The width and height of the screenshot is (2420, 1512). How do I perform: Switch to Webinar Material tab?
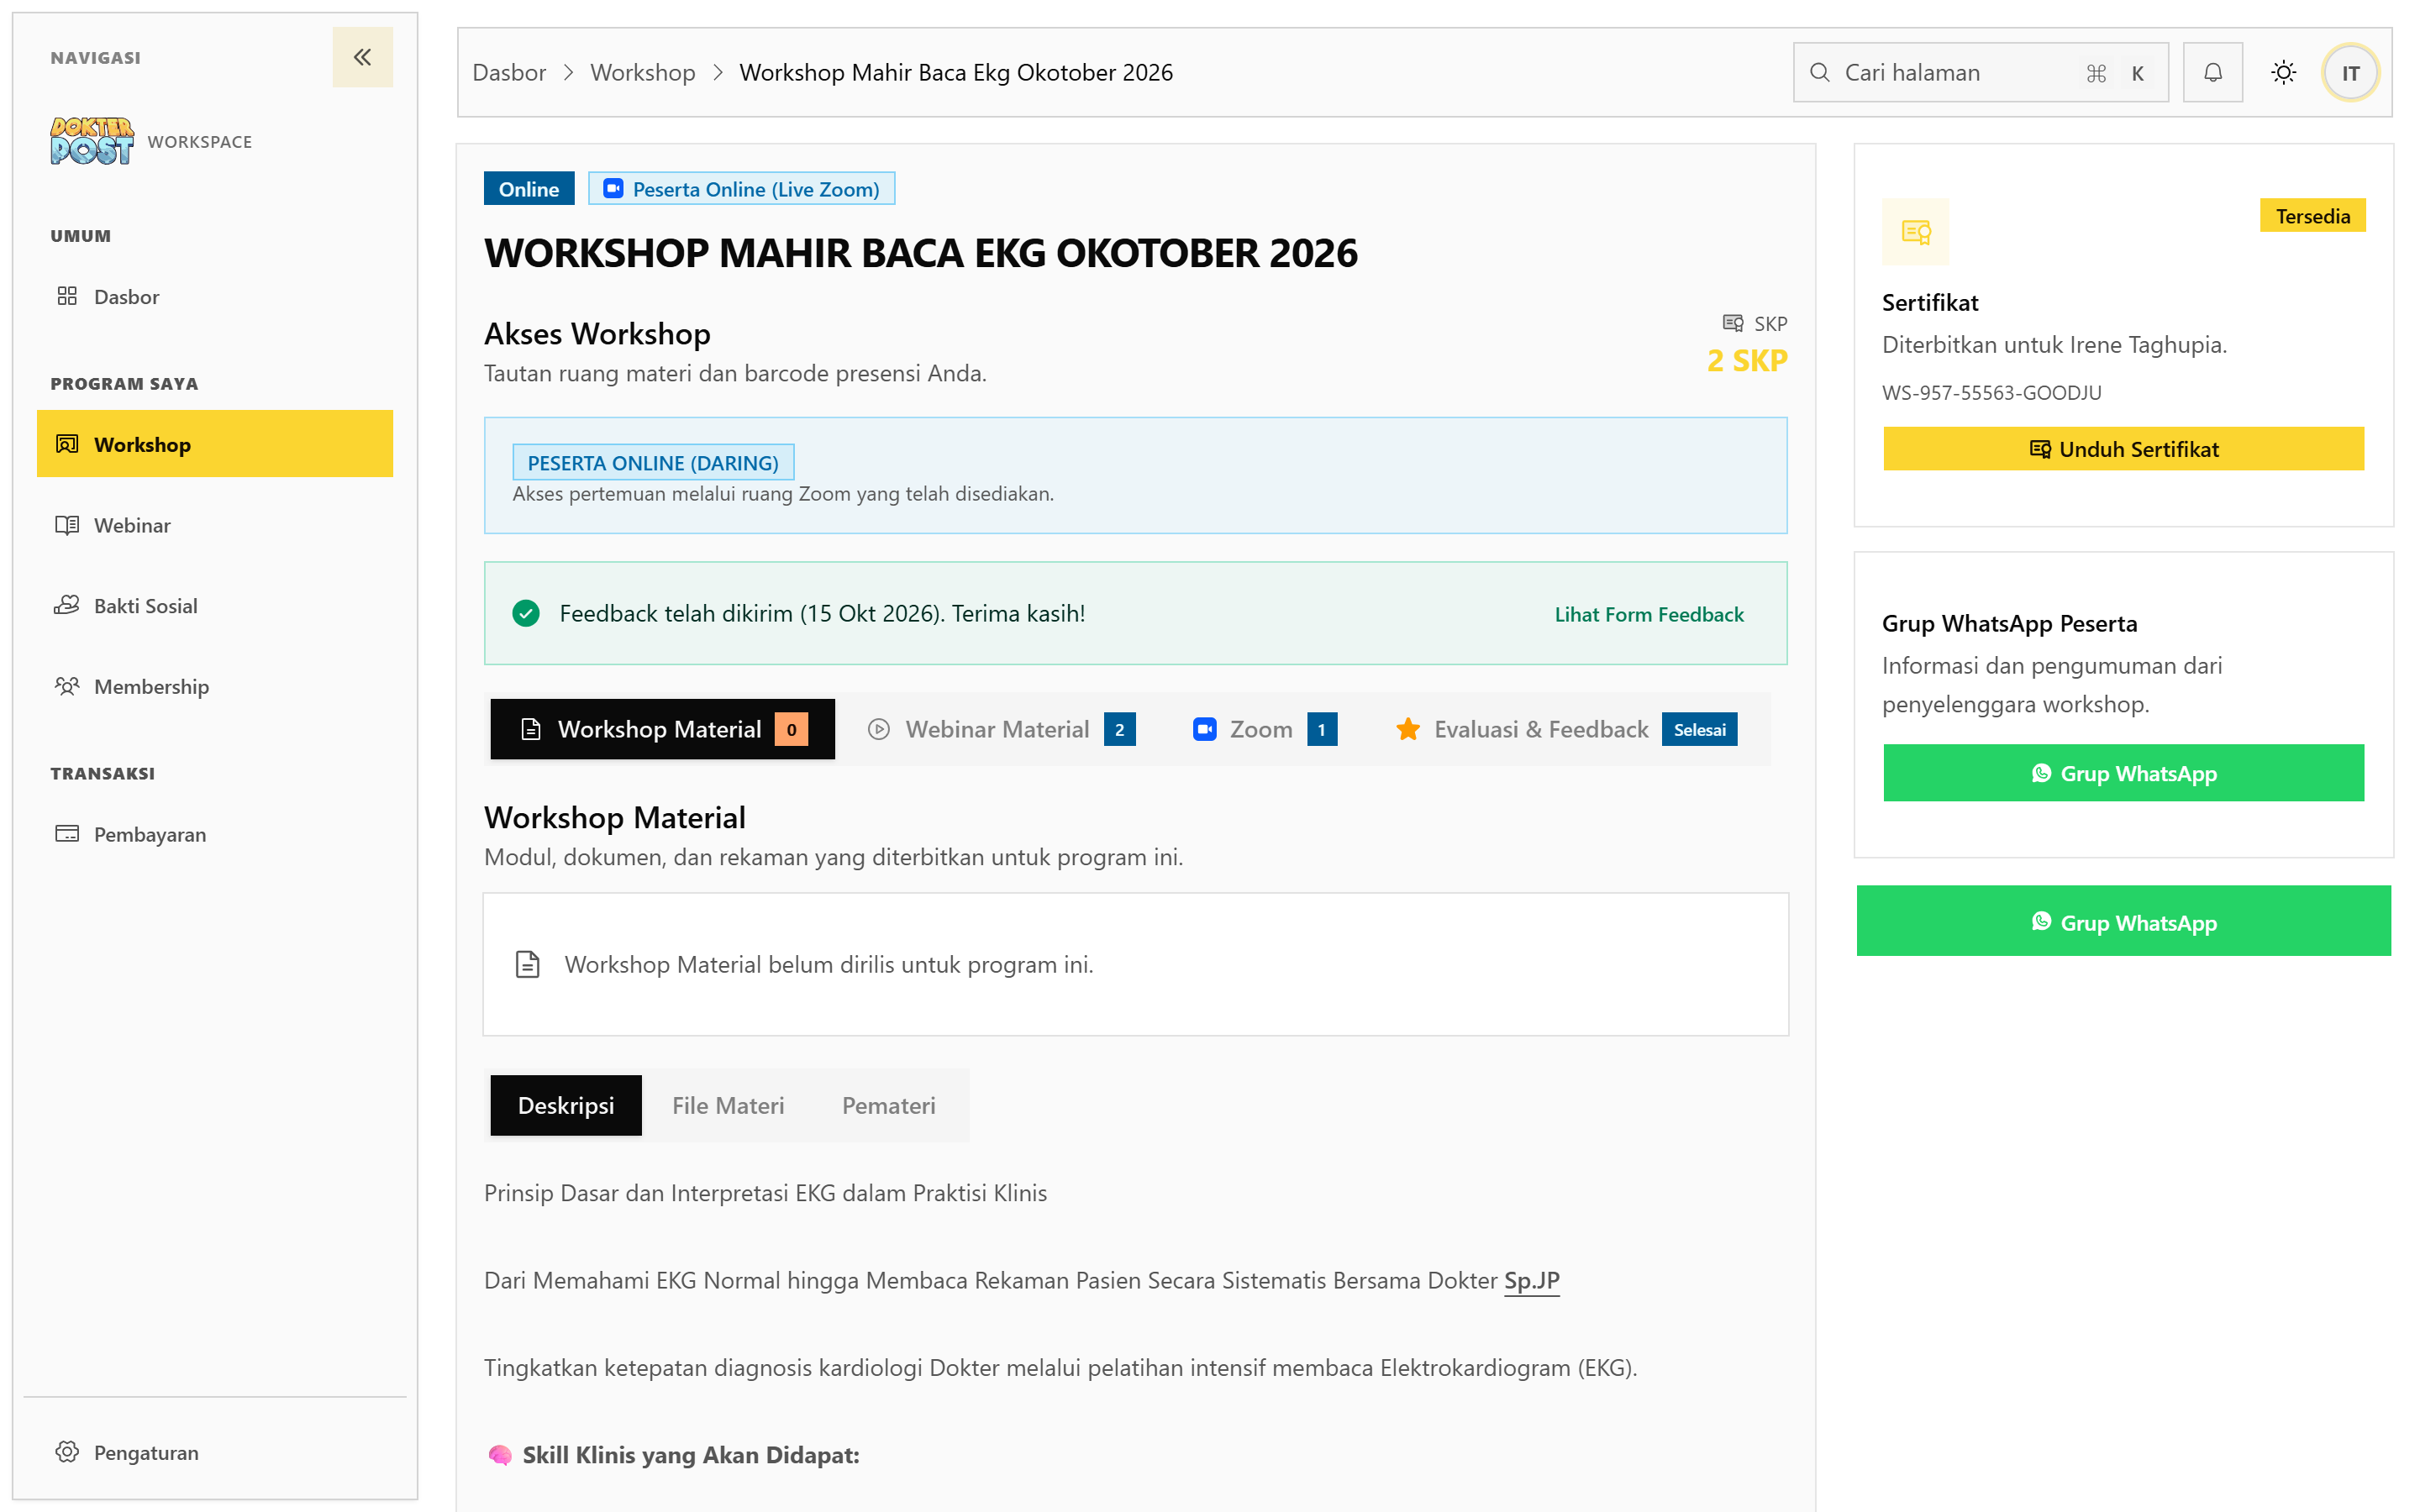(1001, 729)
